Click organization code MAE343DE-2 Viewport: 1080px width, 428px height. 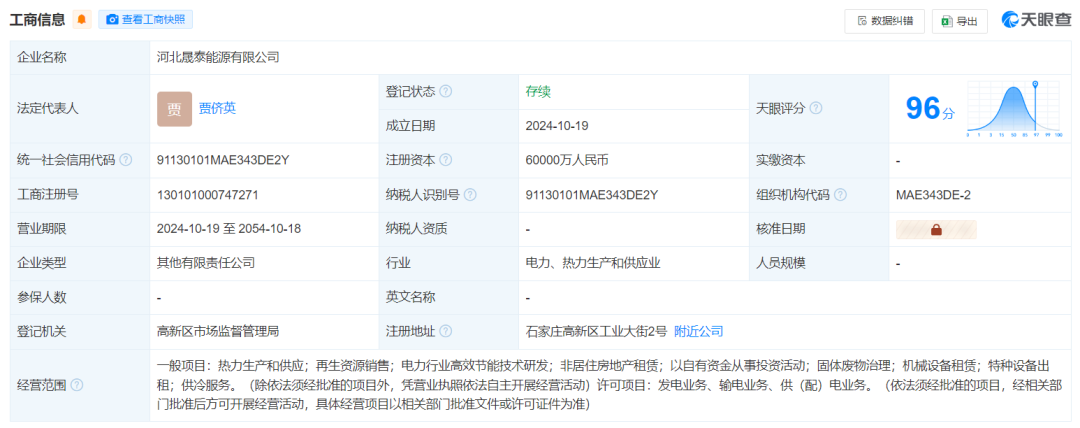(x=933, y=194)
